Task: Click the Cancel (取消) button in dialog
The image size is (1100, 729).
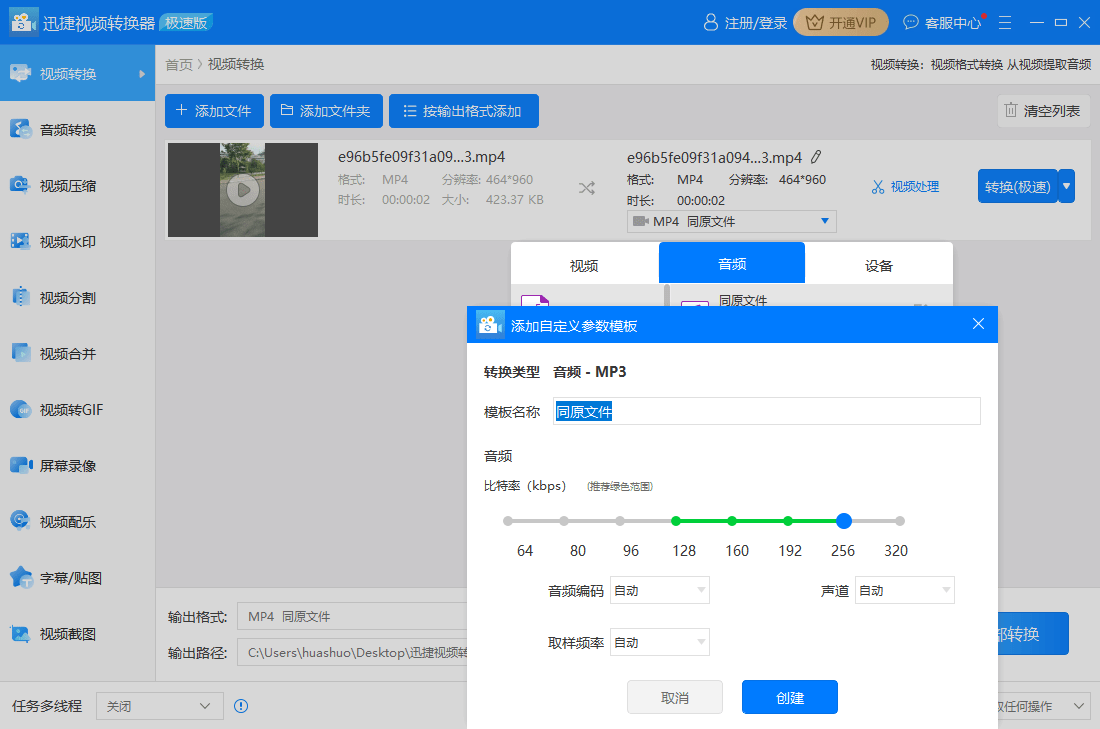Action: pos(674,697)
